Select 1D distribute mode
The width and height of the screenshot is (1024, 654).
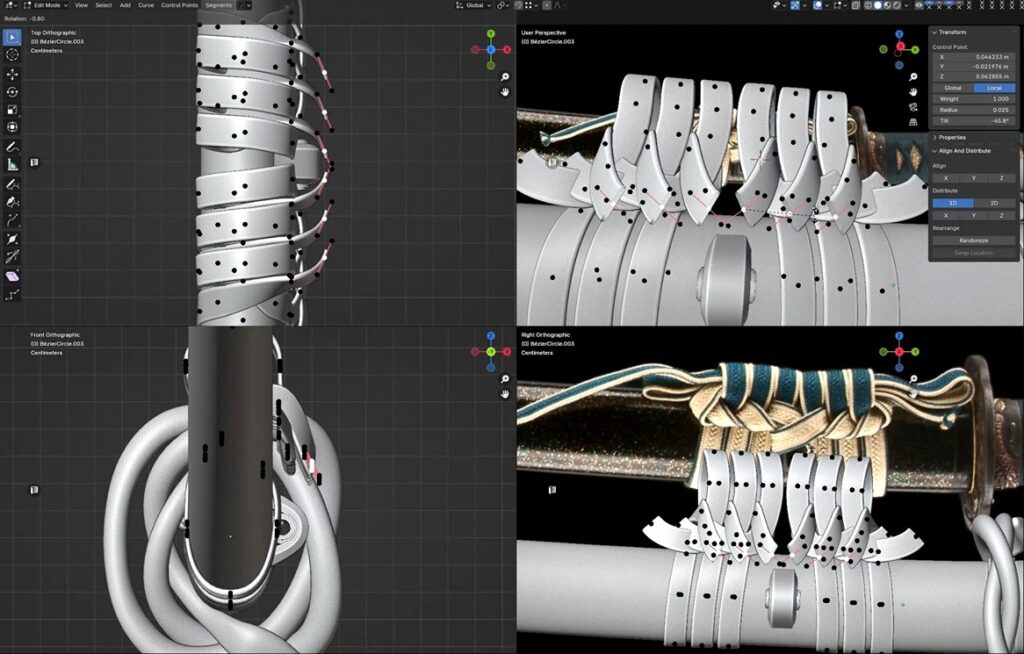coord(953,203)
